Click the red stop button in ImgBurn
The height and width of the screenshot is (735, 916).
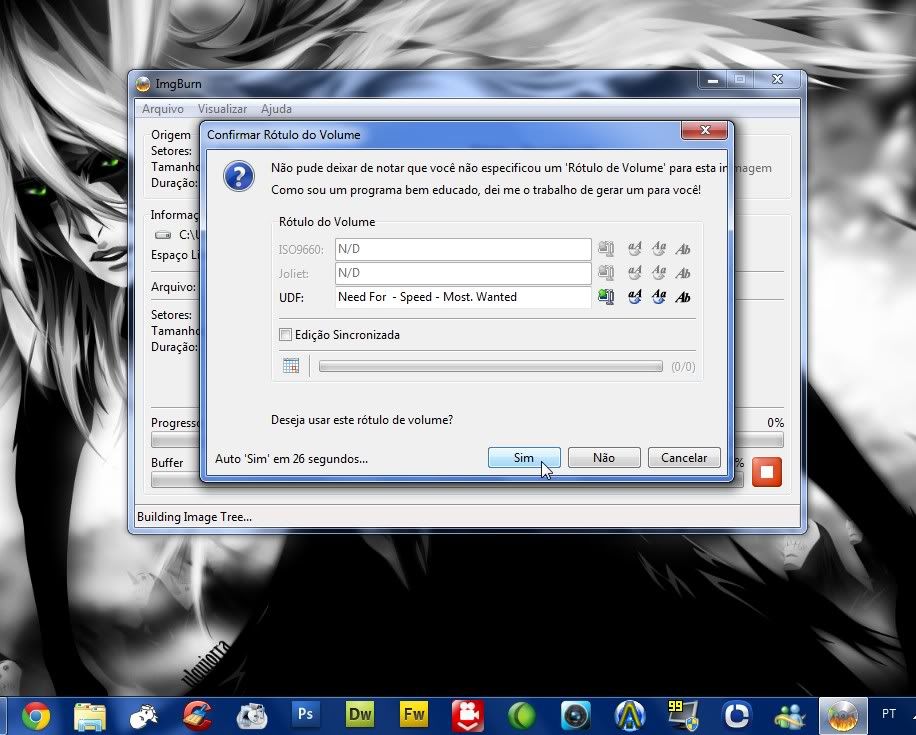click(766, 471)
